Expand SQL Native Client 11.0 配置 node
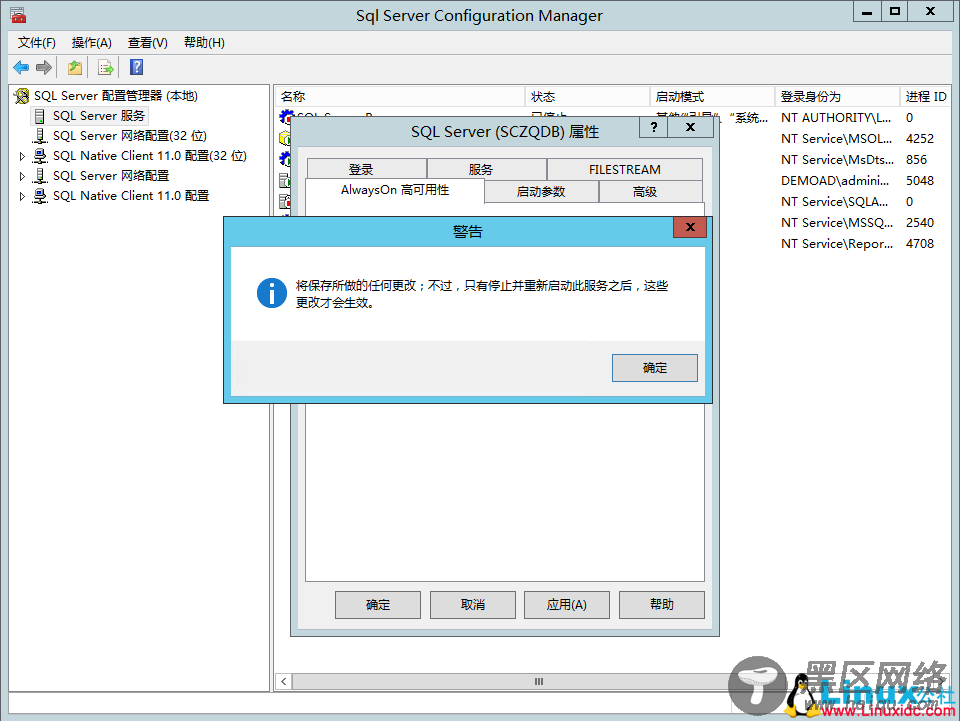Screen dimensions: 960x721 [22, 197]
